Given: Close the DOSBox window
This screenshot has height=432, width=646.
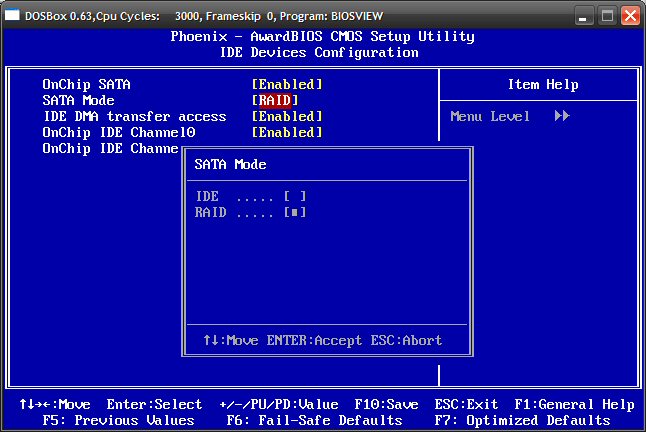Looking at the screenshot, I should 630,16.
